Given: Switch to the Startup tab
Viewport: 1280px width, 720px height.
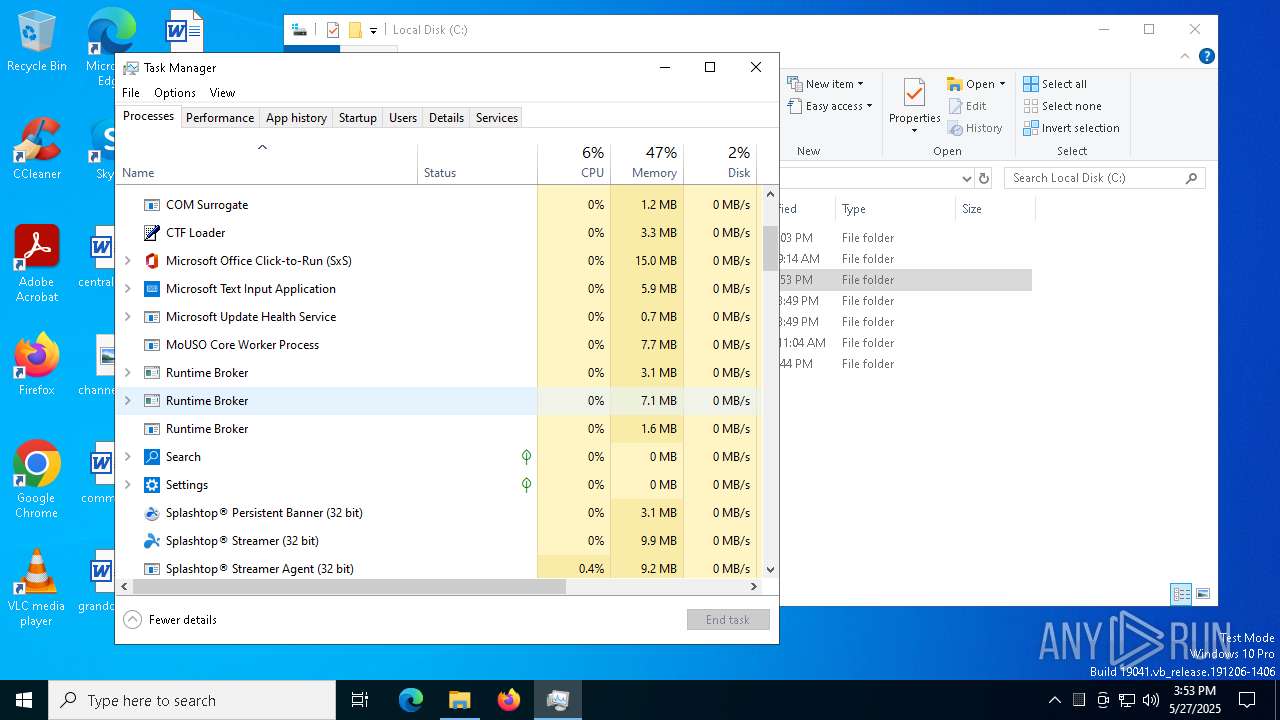Looking at the screenshot, I should [357, 118].
